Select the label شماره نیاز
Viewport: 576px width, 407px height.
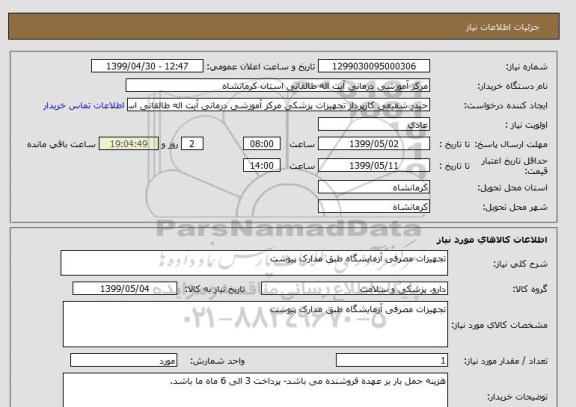[526, 67]
